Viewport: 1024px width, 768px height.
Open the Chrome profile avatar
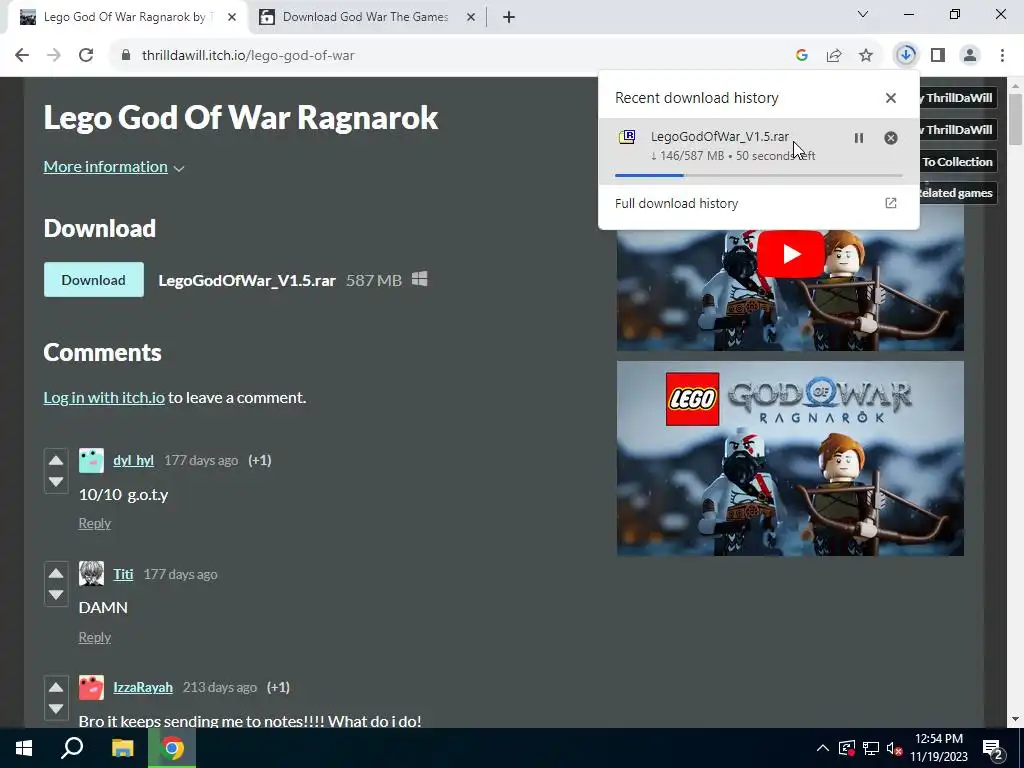click(x=970, y=56)
